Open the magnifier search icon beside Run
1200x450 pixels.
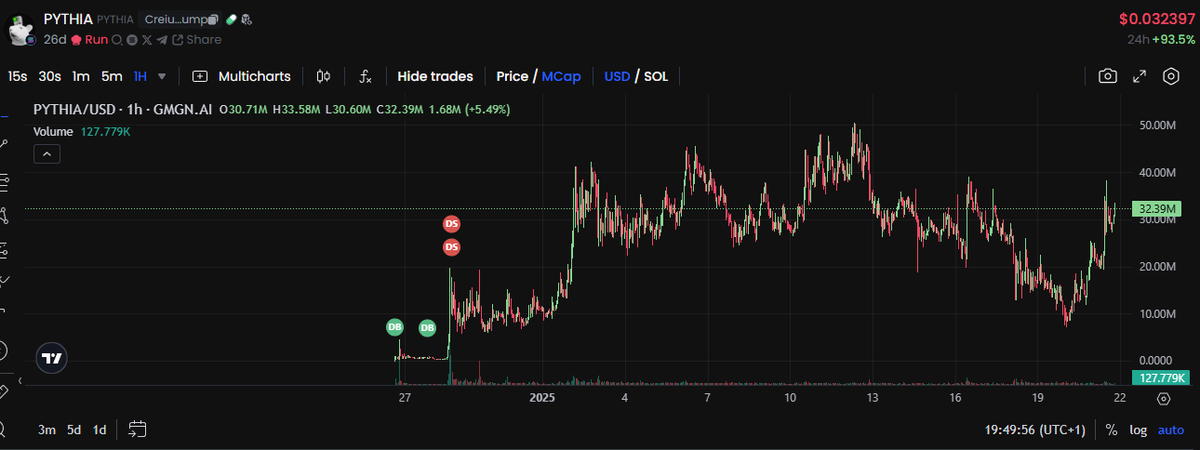tap(116, 39)
